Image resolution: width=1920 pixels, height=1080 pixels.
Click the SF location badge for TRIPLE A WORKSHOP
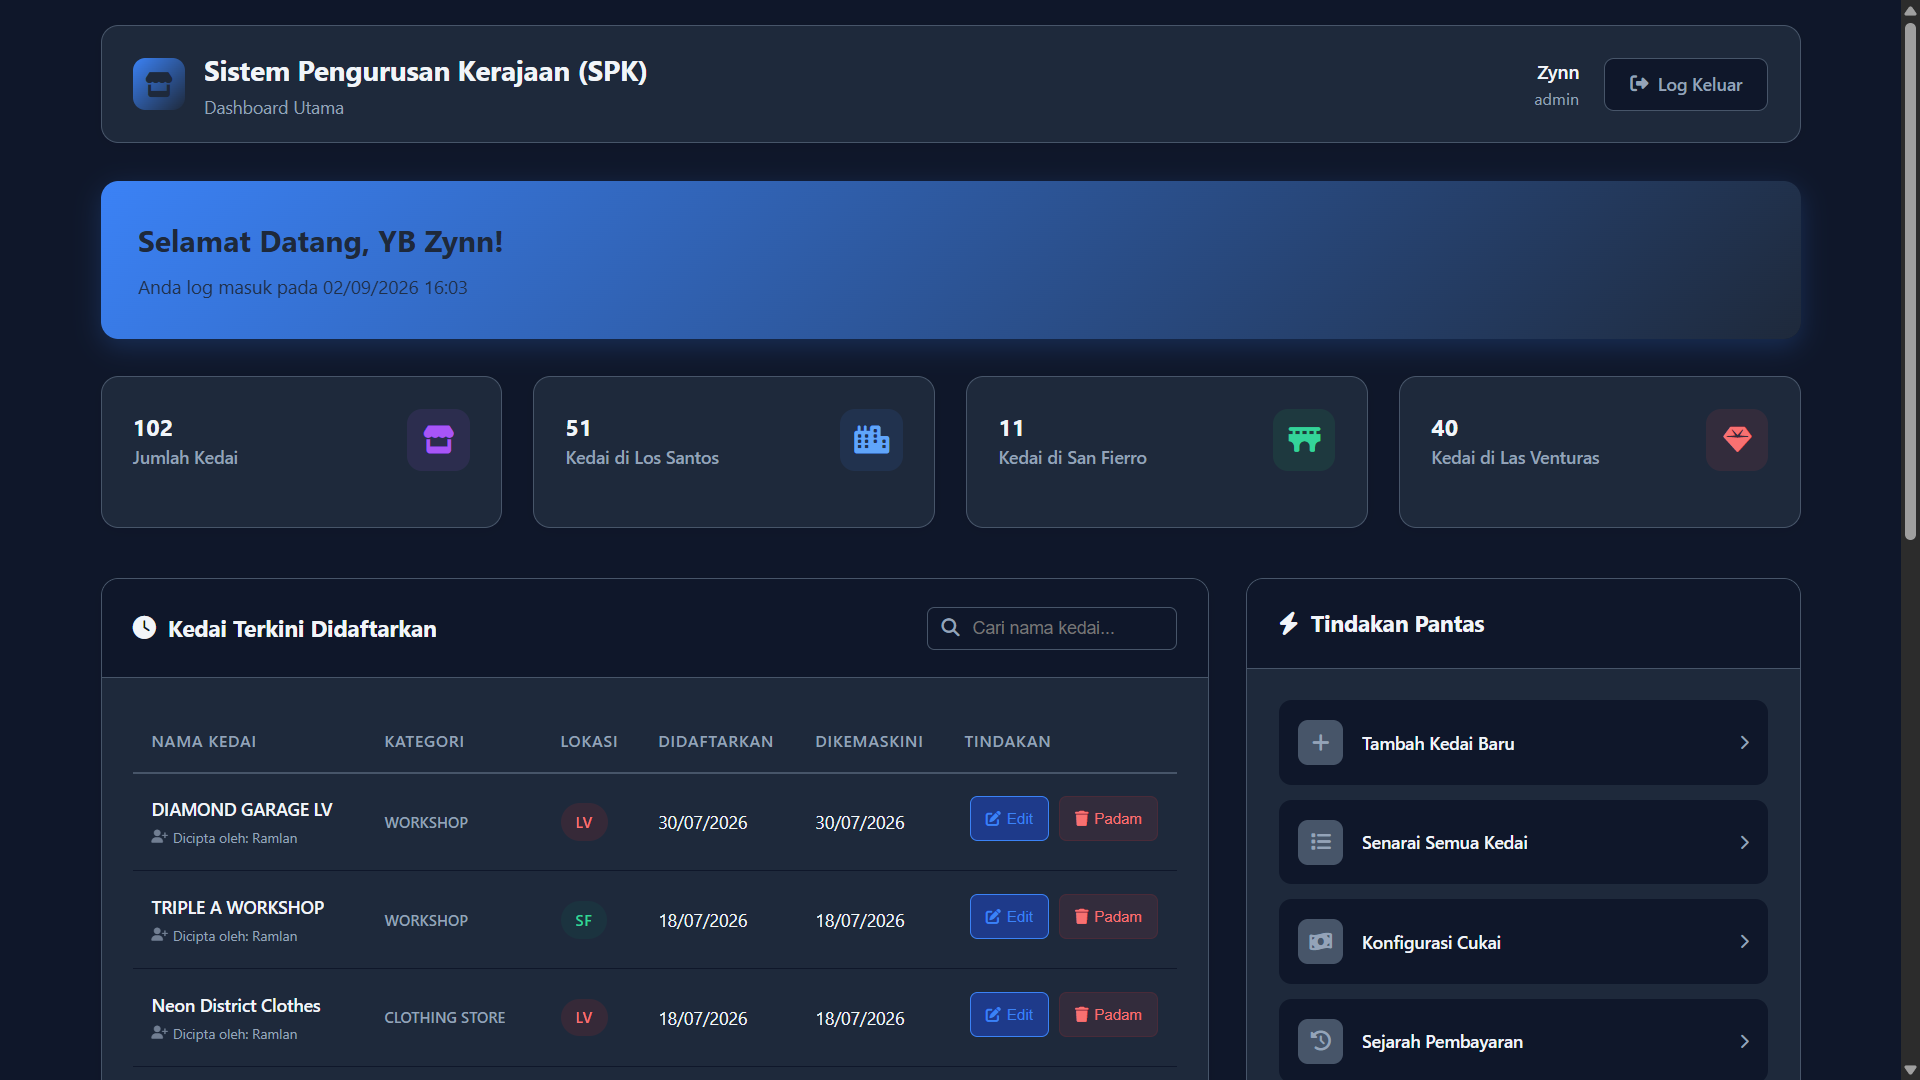point(584,920)
